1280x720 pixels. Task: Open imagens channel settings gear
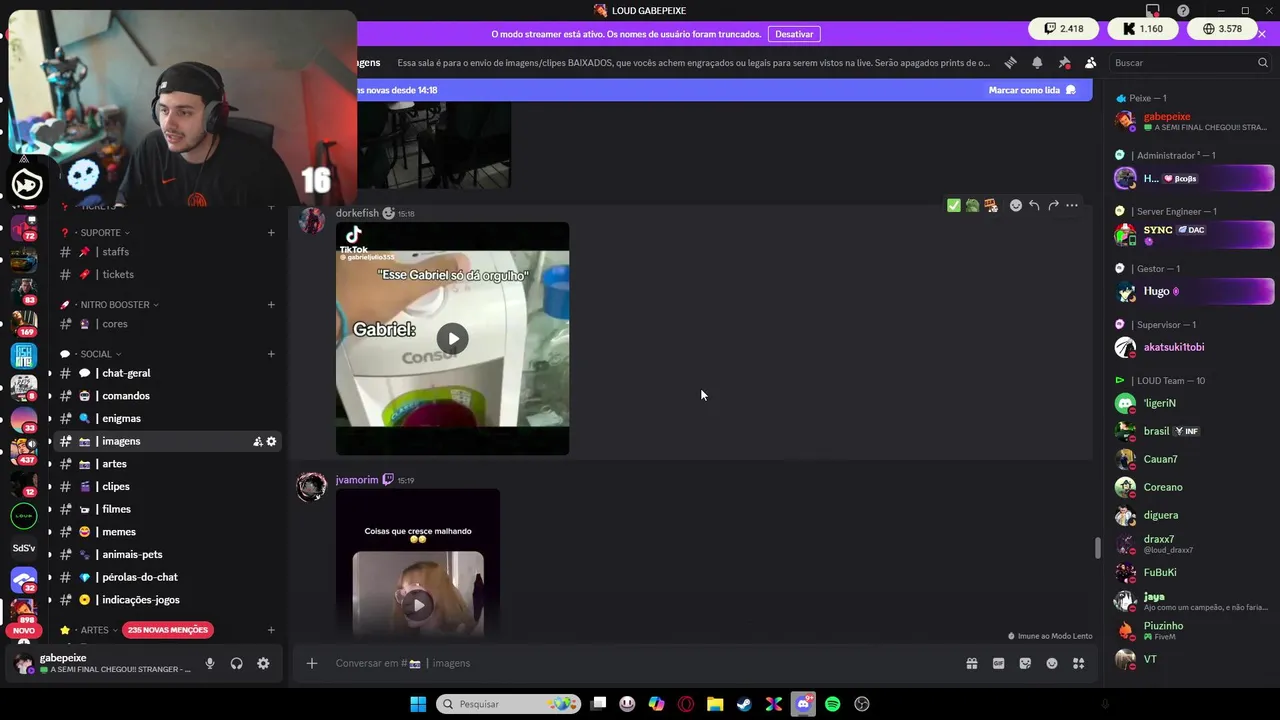tap(271, 441)
